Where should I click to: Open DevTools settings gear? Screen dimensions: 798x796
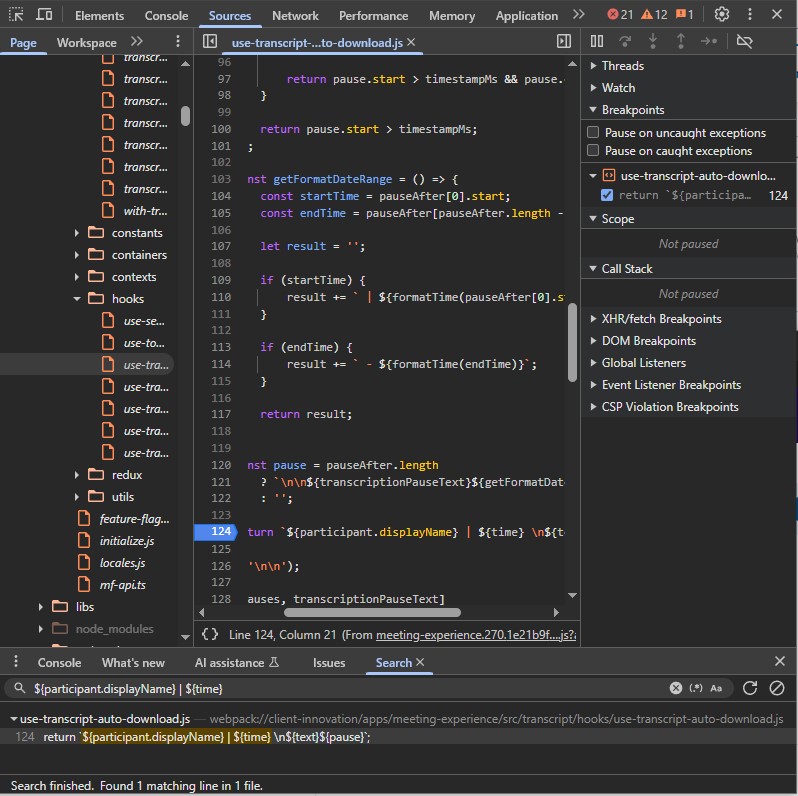(721, 15)
